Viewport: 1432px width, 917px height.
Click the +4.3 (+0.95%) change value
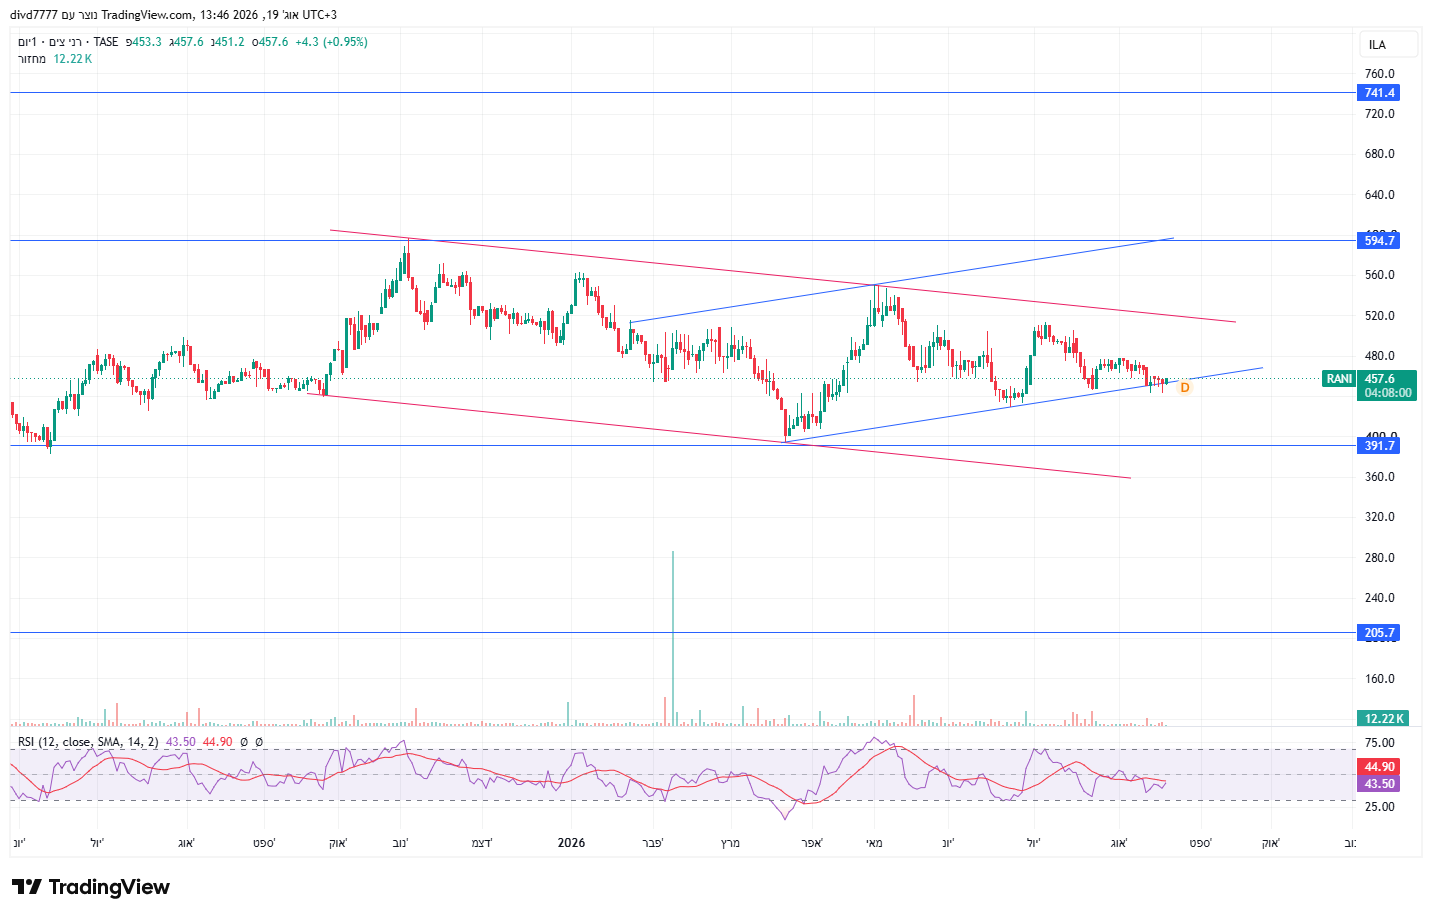331,42
